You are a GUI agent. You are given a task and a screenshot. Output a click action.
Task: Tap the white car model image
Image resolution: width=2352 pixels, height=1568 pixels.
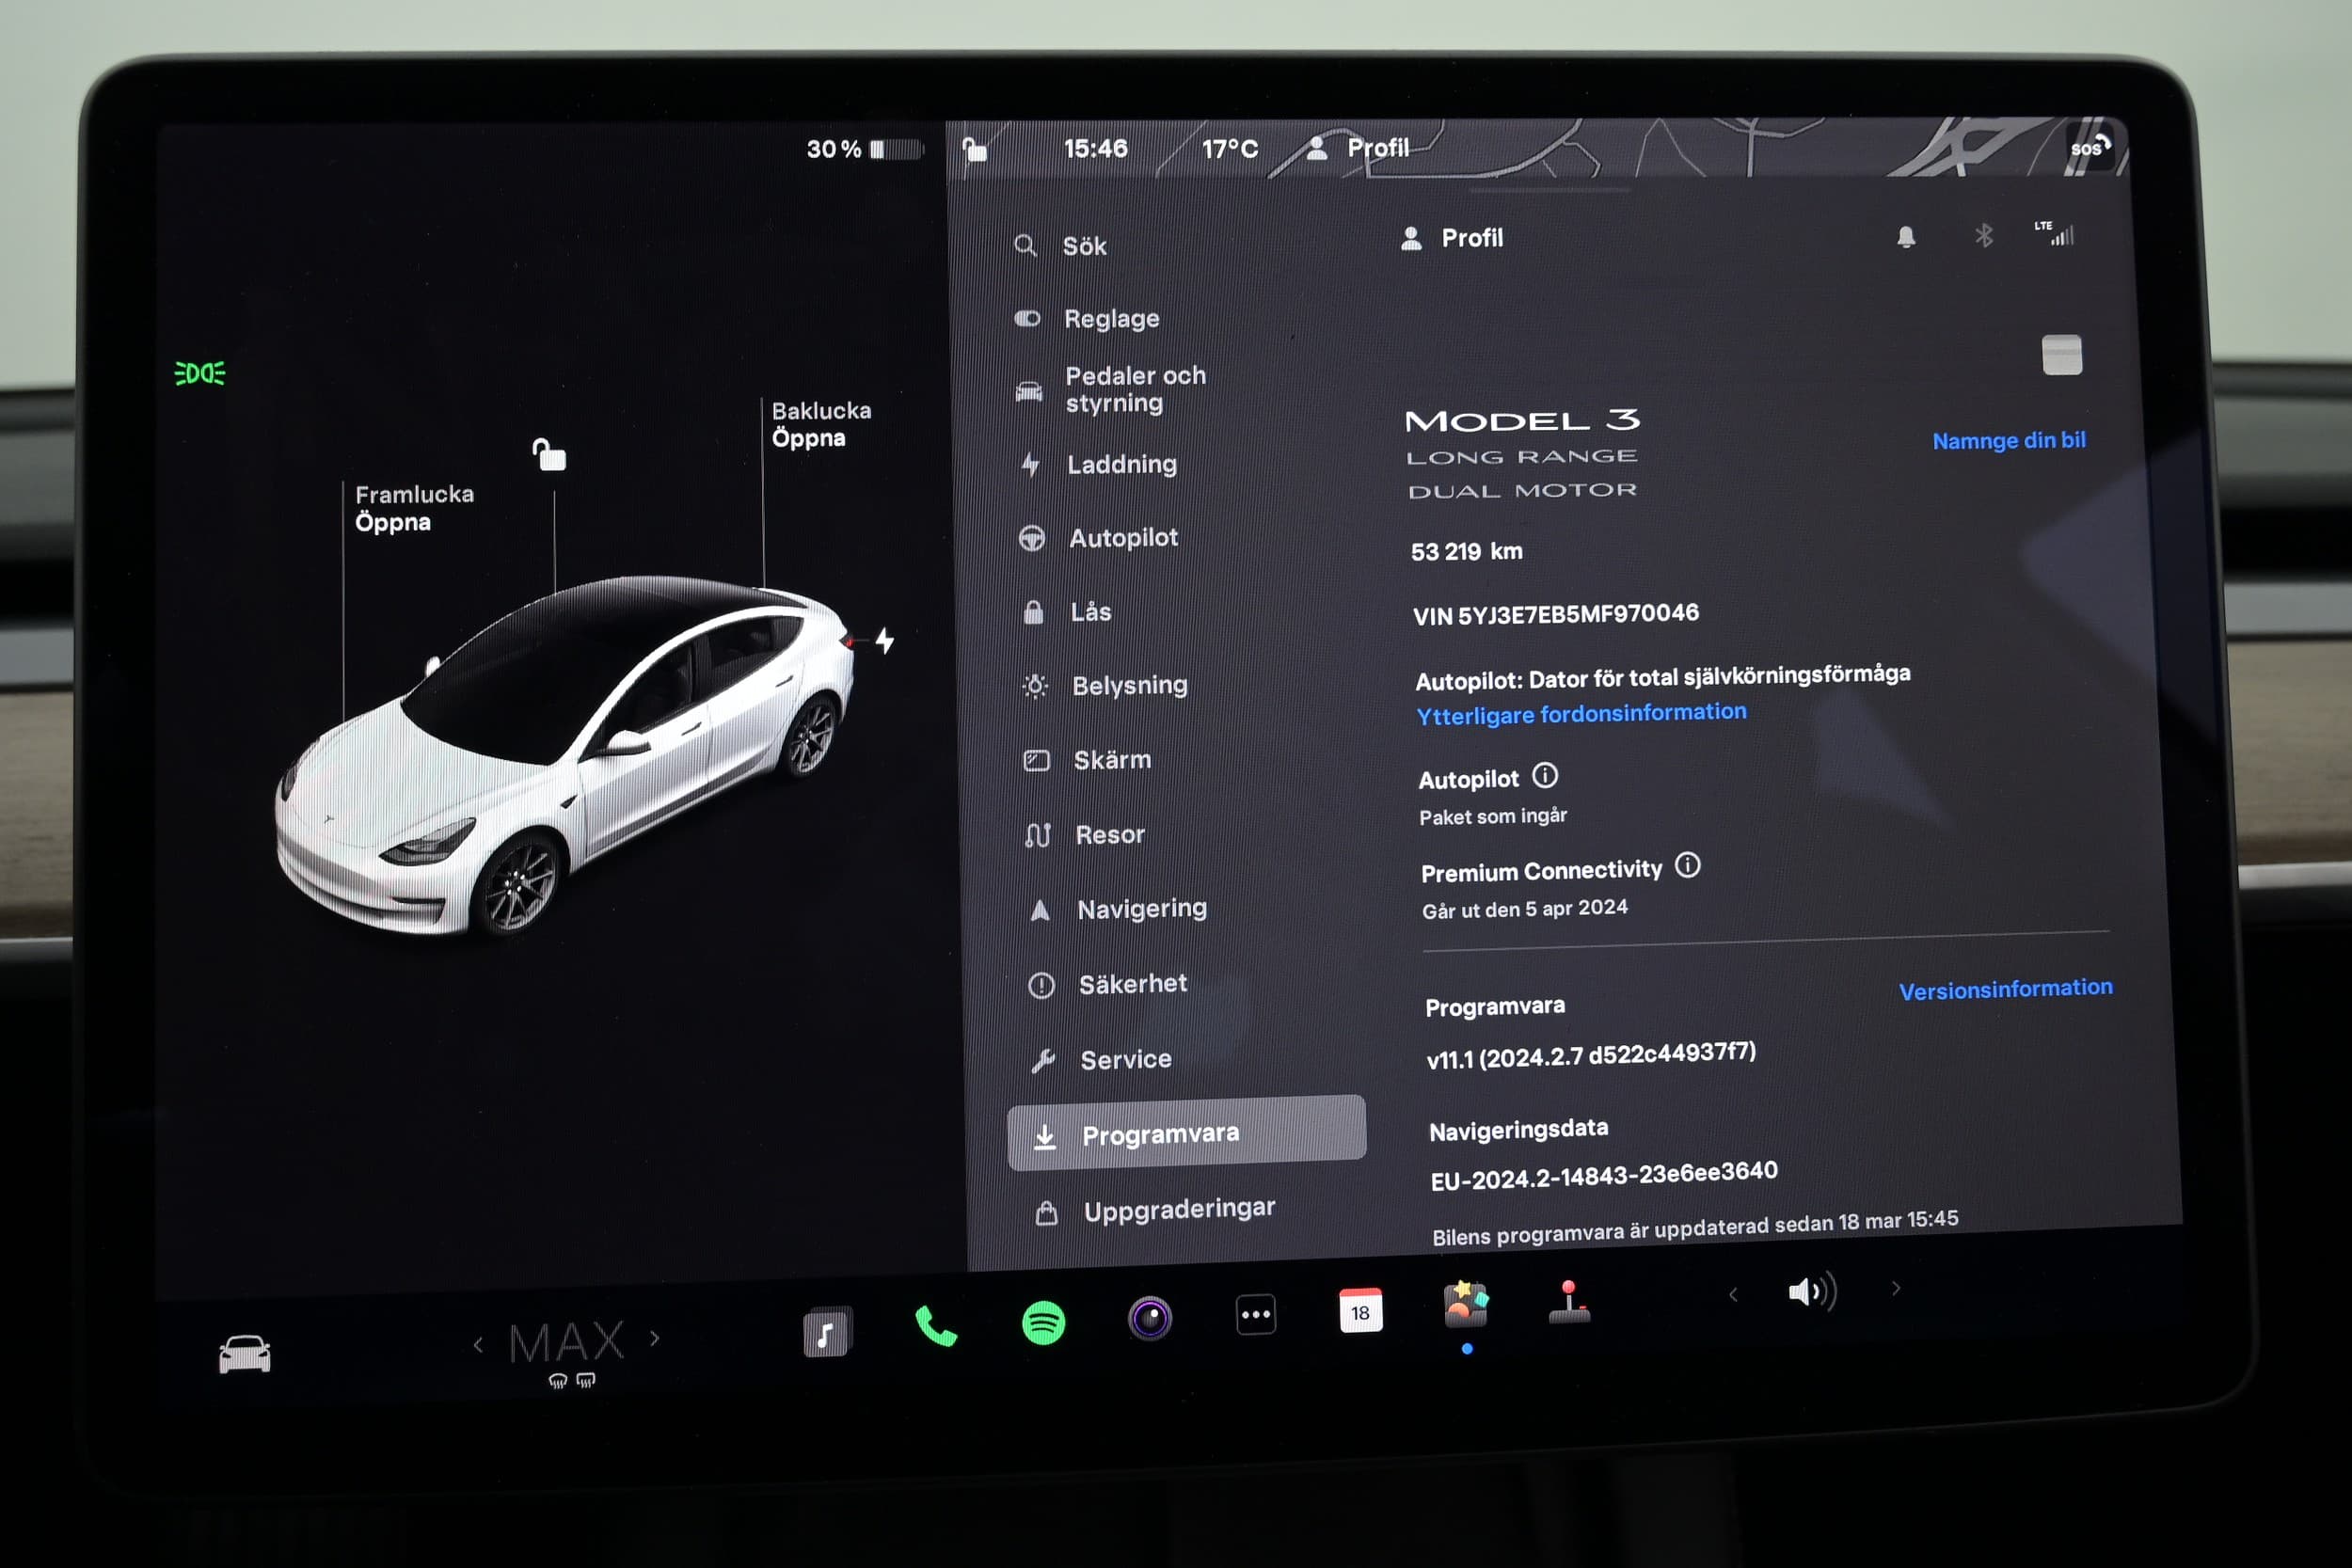[565, 757]
